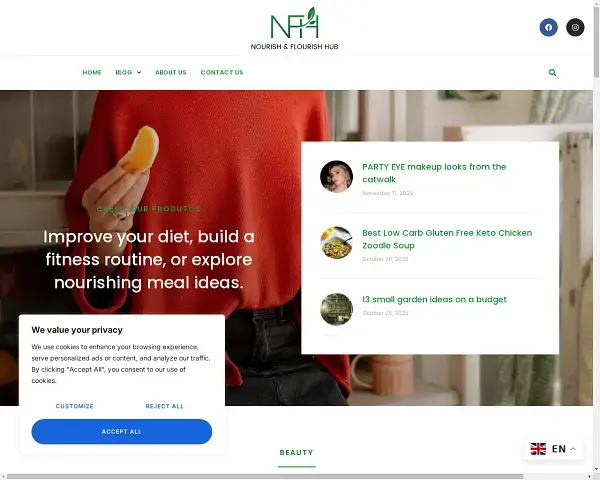The height and width of the screenshot is (480, 600).
Task: Open Keto Chicken Zoodle Soup article
Action: 447,239
